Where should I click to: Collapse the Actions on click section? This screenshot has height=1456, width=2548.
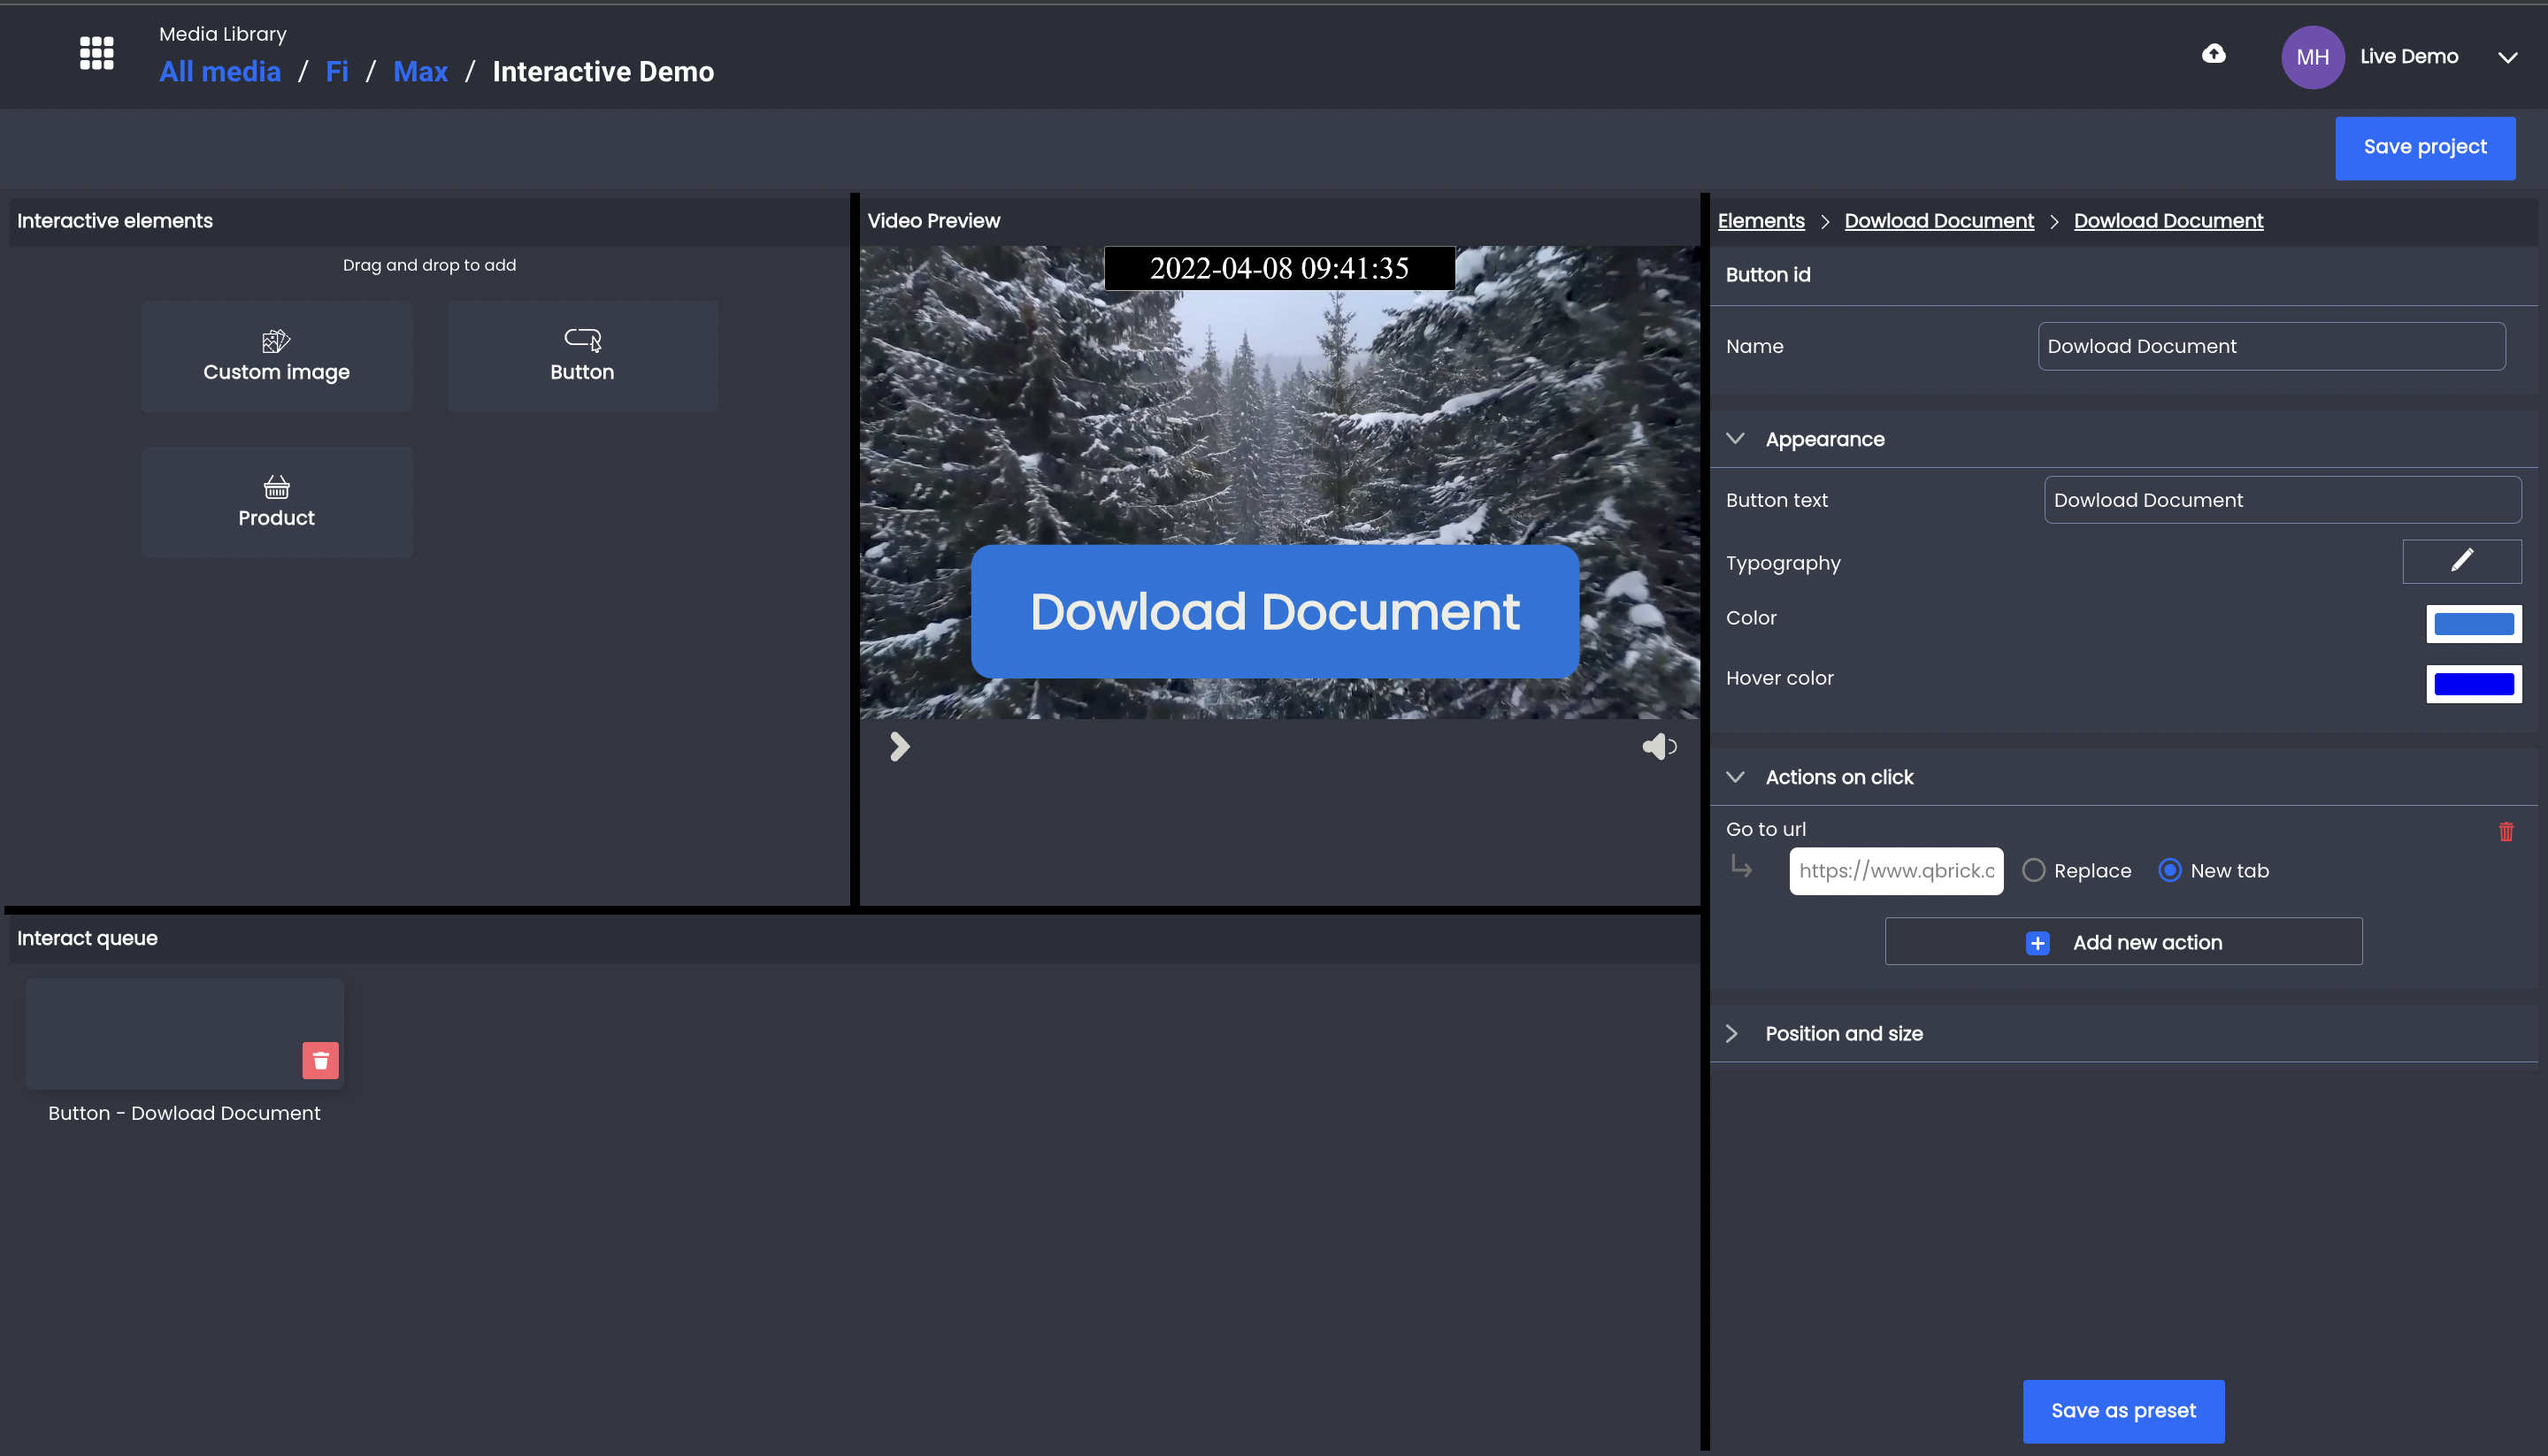(1735, 777)
